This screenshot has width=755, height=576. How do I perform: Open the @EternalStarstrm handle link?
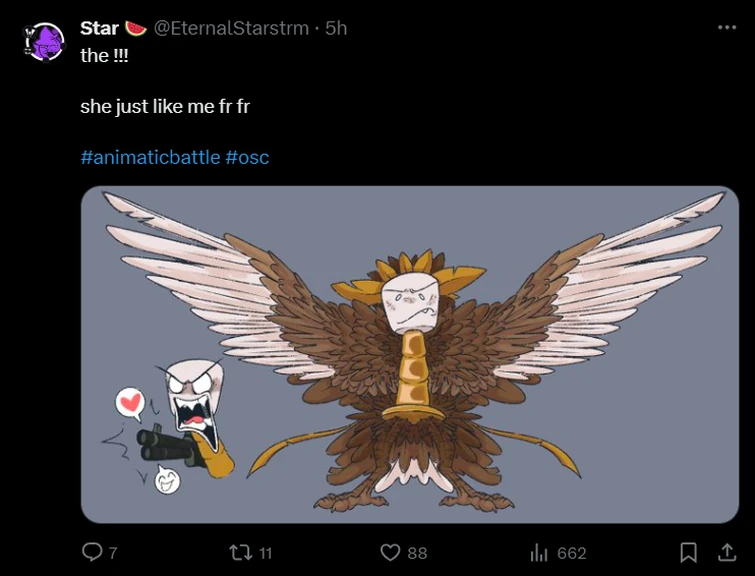(230, 28)
